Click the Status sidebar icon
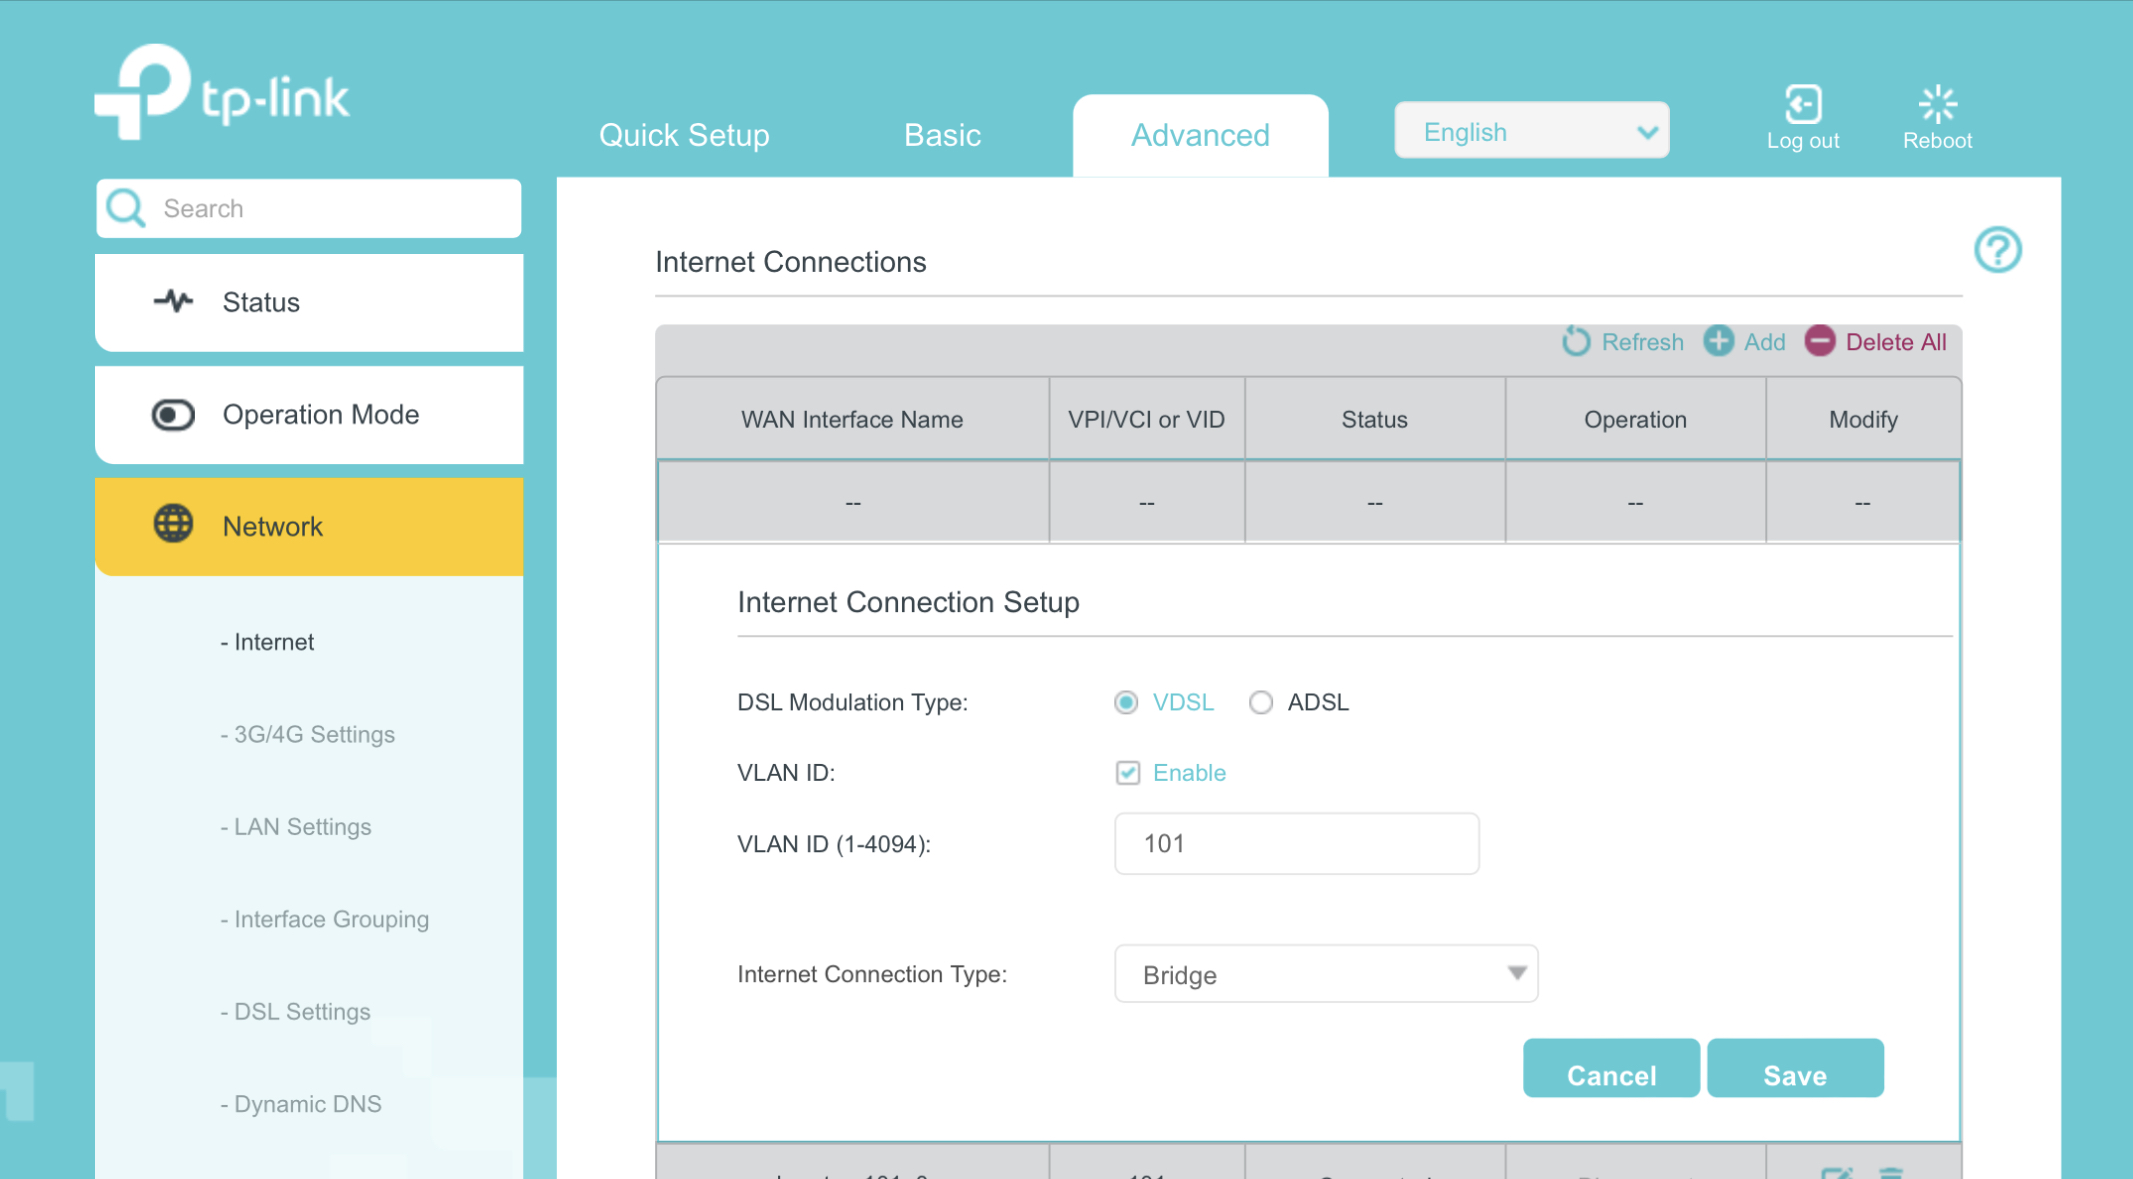The width and height of the screenshot is (2133, 1179). pos(173,302)
